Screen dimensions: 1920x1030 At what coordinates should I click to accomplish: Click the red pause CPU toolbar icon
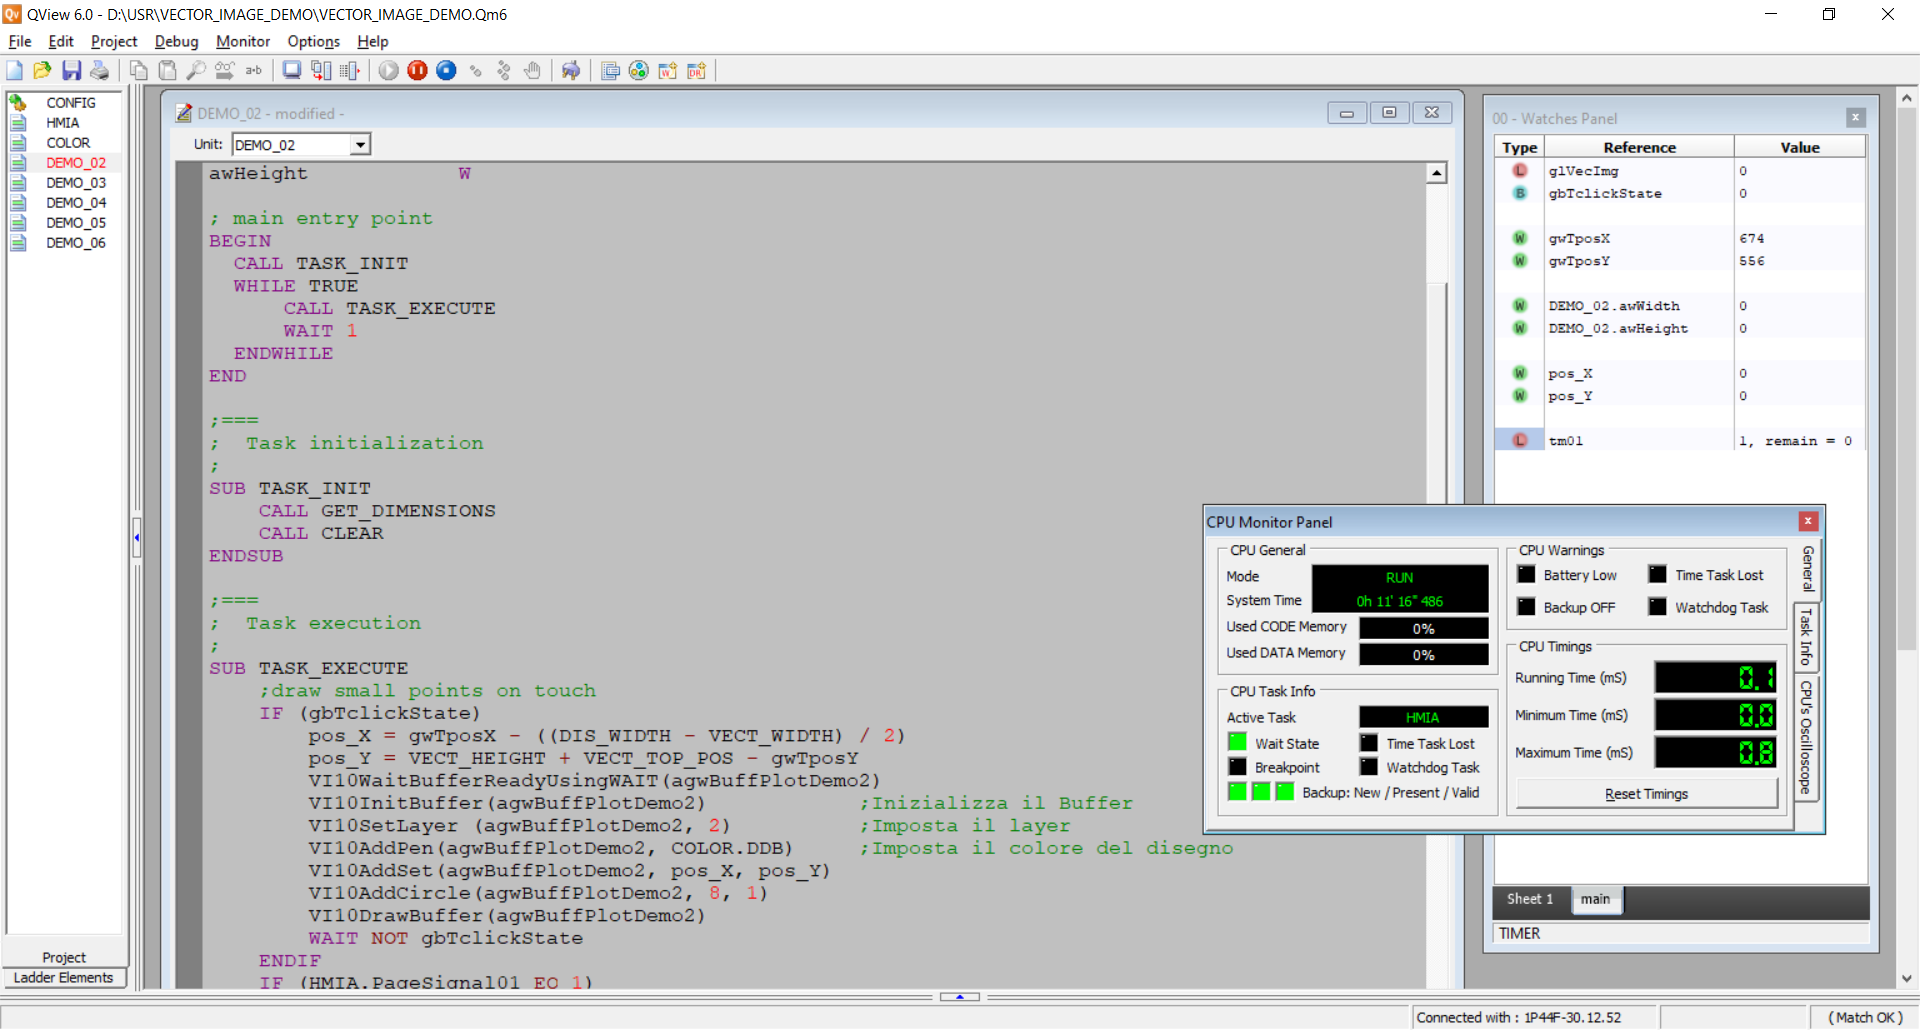click(418, 70)
